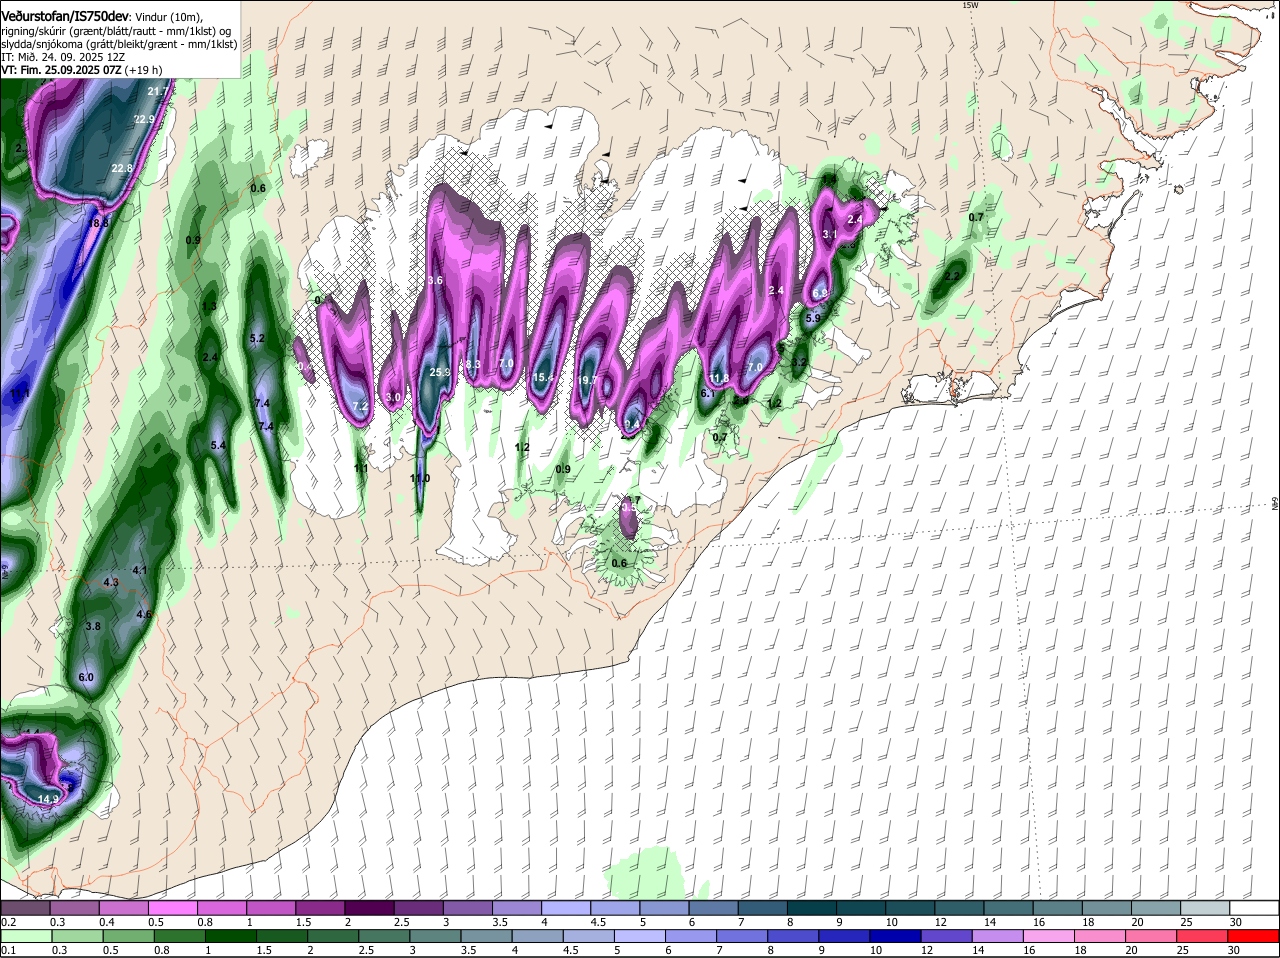Click the '0.1' label of the lower rain scale
Image resolution: width=1280 pixels, height=958 pixels.
click(x=9, y=950)
